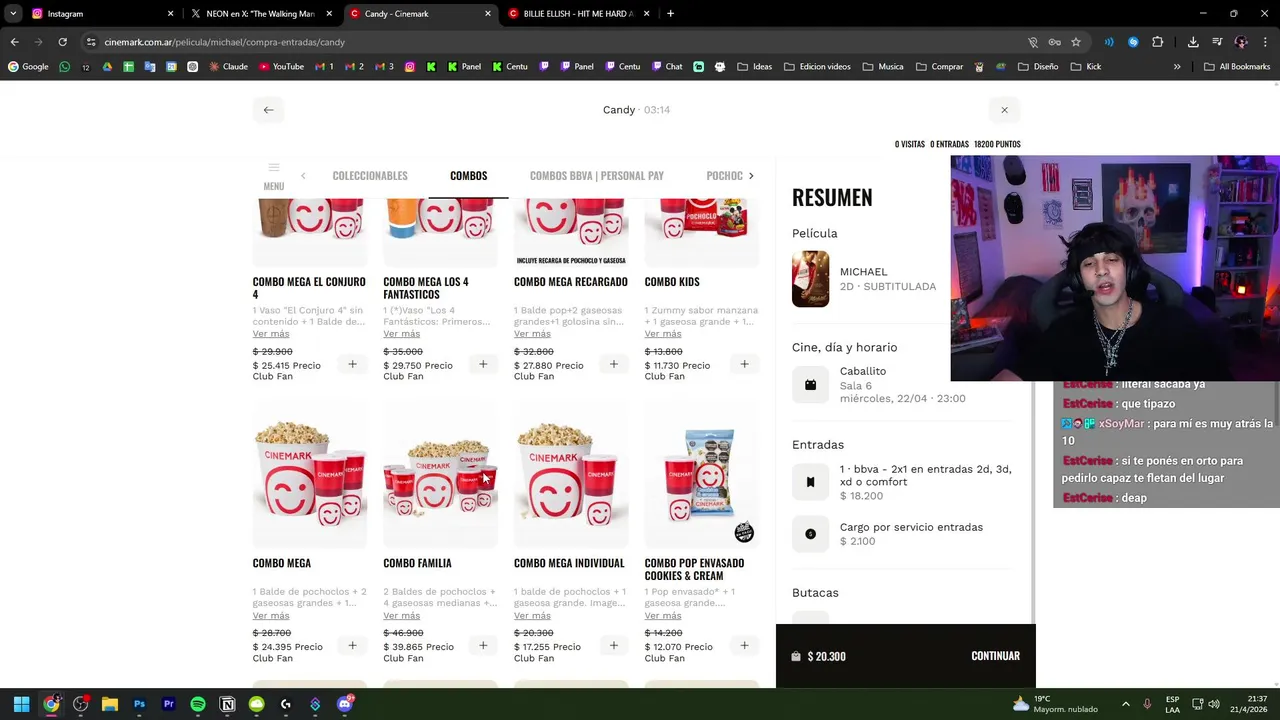Click the Michael movie poster thumbnail

[810, 279]
